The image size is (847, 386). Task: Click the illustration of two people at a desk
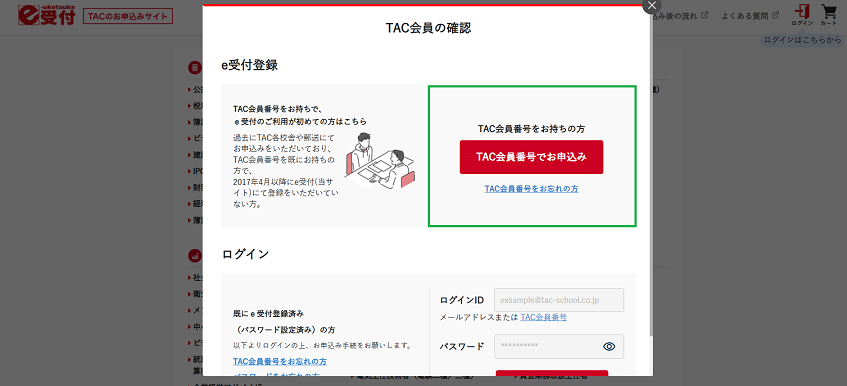tap(380, 161)
